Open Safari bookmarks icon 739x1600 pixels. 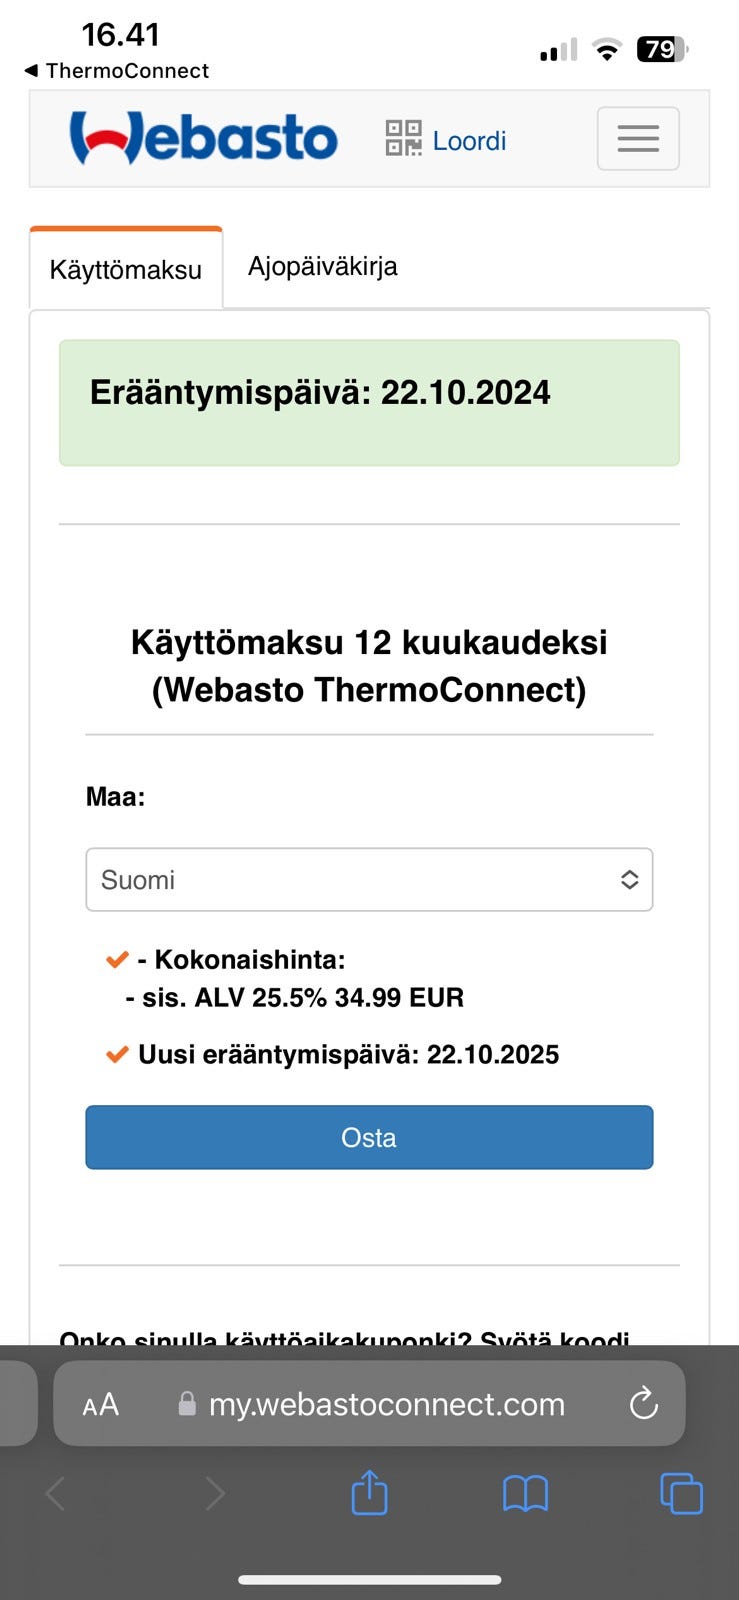pos(525,1493)
